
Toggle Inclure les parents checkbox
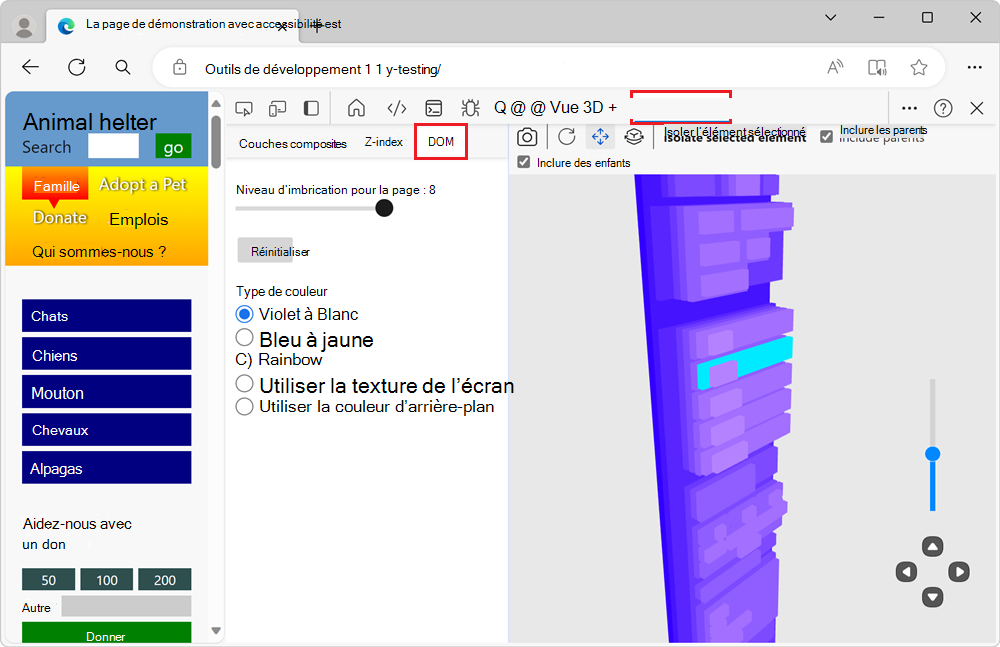point(826,136)
